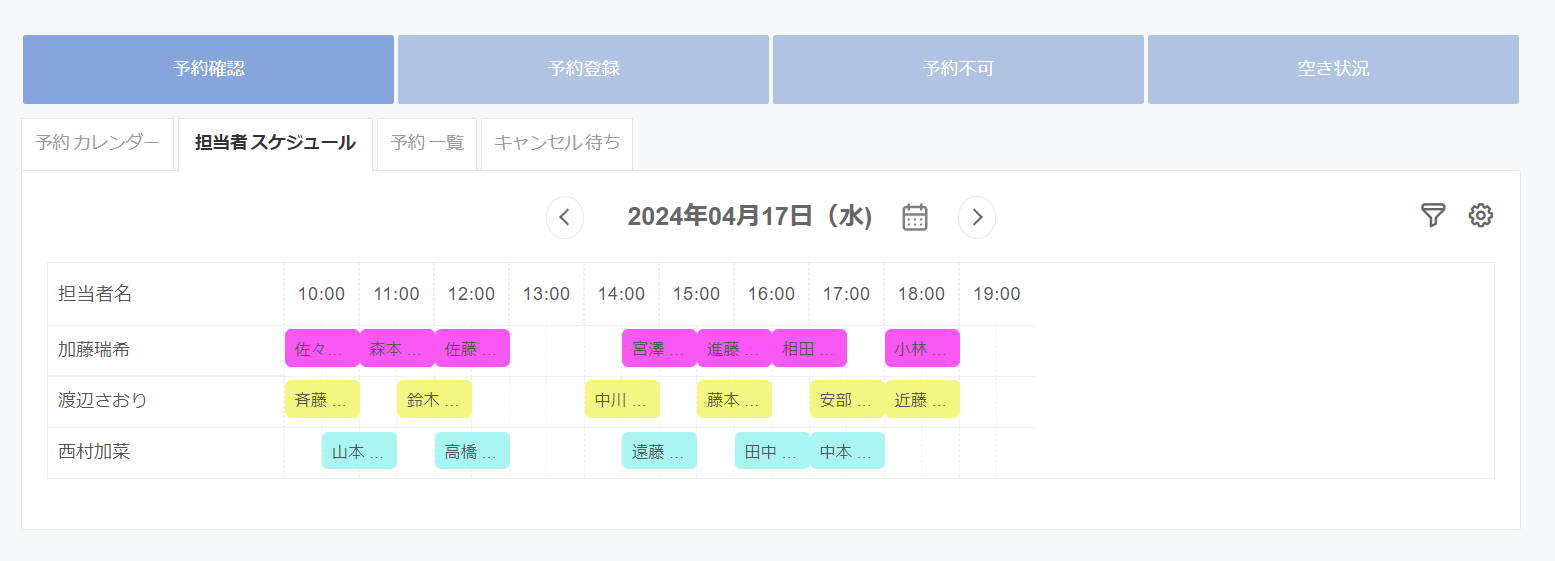Open 西村加菜's 山本 appointment block
This screenshot has width=1555, height=561.
(359, 452)
